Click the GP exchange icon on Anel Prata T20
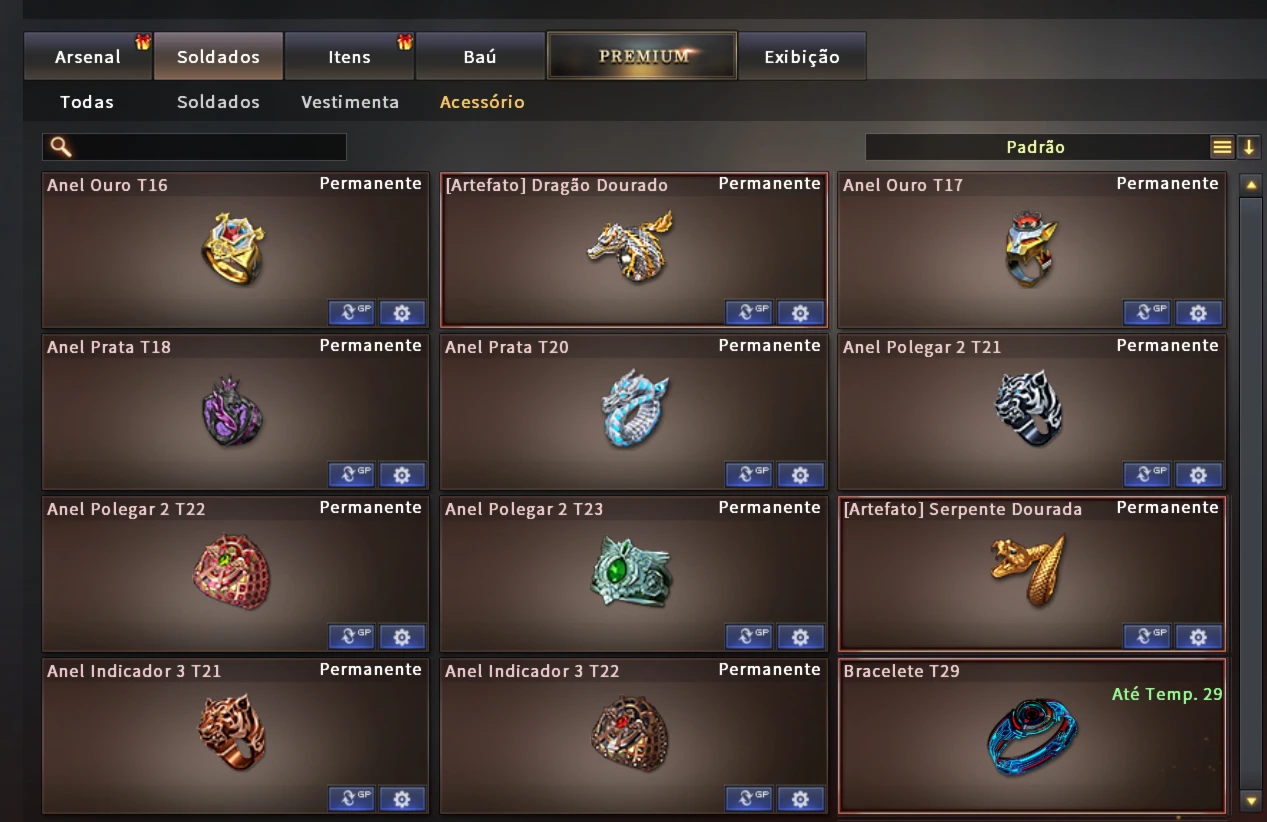Screen dimensions: 1267x822 click(x=749, y=474)
